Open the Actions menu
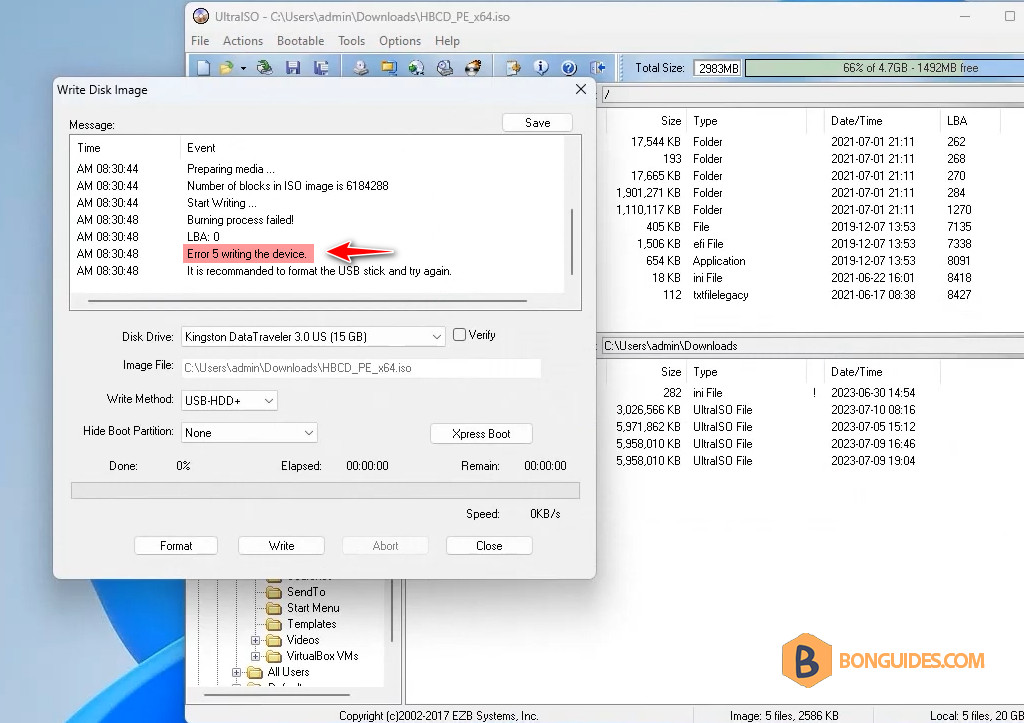Screen dimensions: 1024x723 click(x=243, y=40)
